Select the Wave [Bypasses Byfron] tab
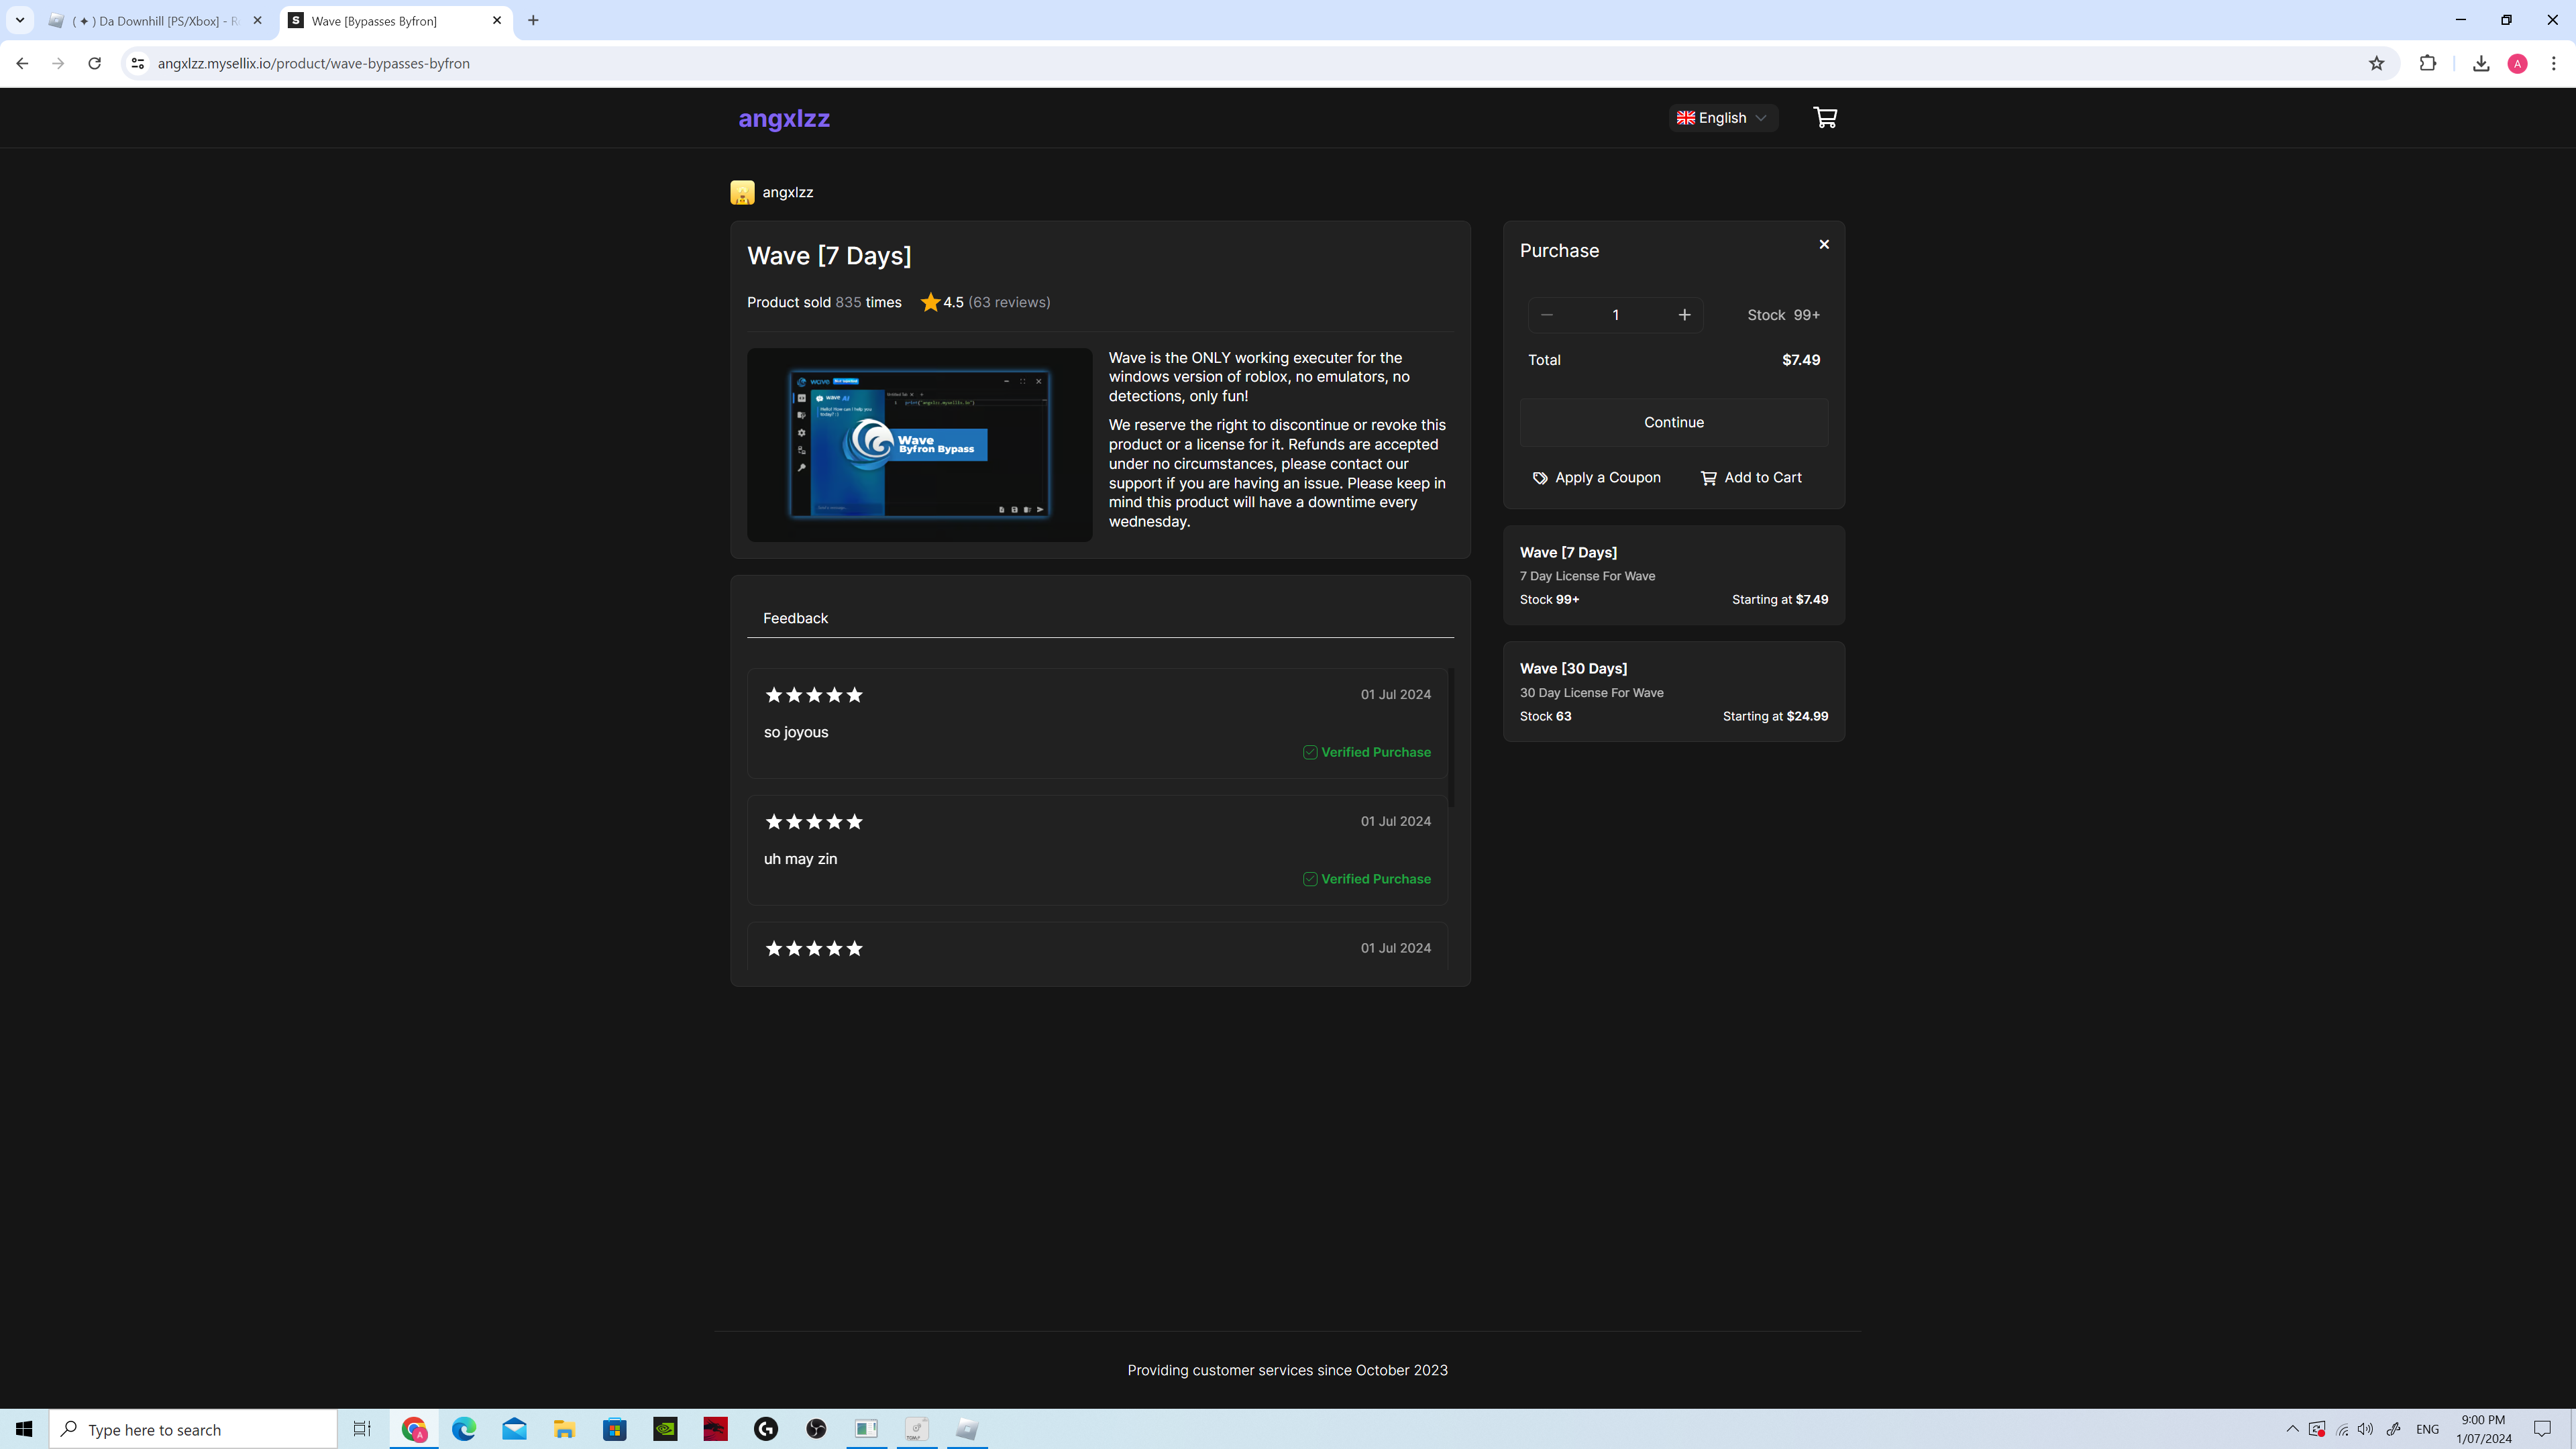This screenshot has height=1449, width=2576. (x=396, y=20)
